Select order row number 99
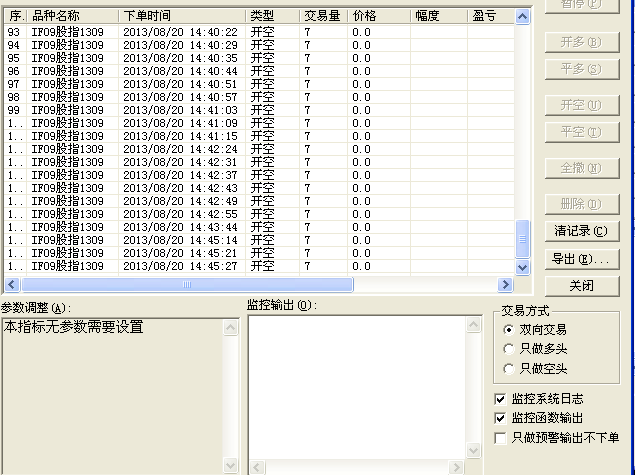This screenshot has width=635, height=475. (259, 110)
